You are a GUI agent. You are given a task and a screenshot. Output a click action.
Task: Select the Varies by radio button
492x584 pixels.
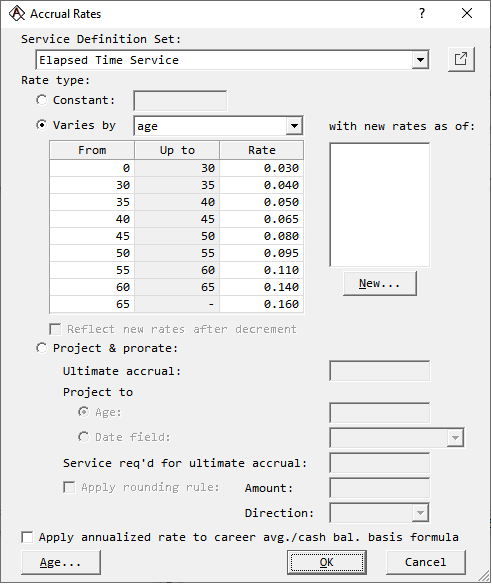(x=42, y=125)
